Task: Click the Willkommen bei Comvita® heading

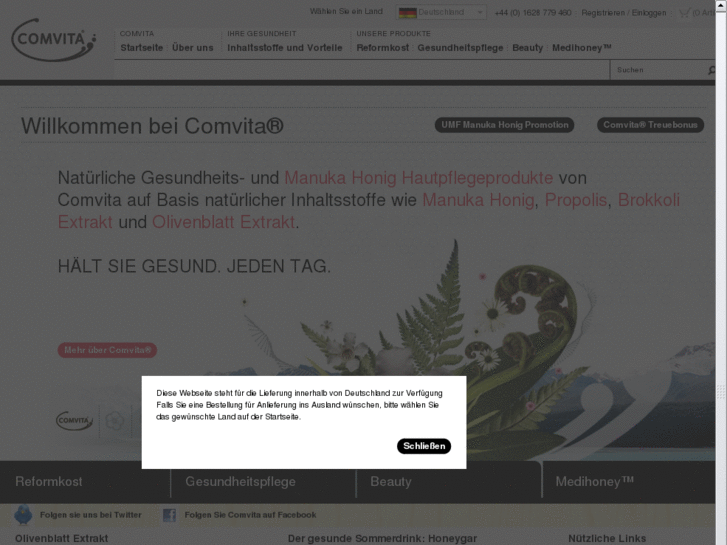Action: (x=152, y=126)
